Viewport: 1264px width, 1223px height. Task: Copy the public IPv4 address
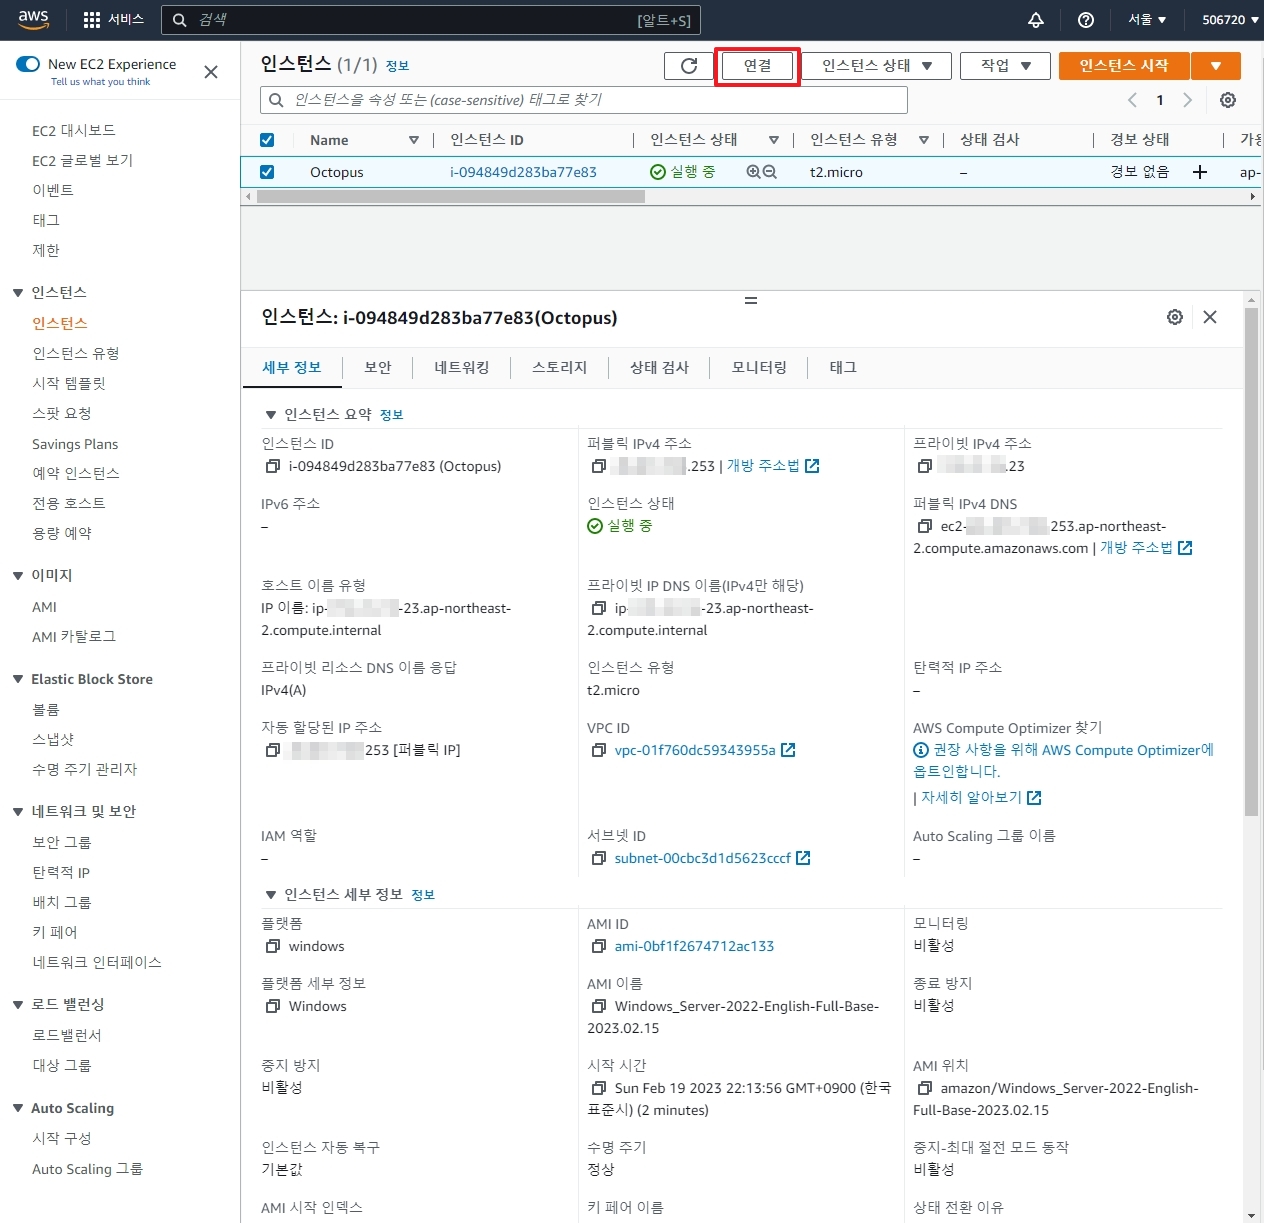(x=598, y=467)
